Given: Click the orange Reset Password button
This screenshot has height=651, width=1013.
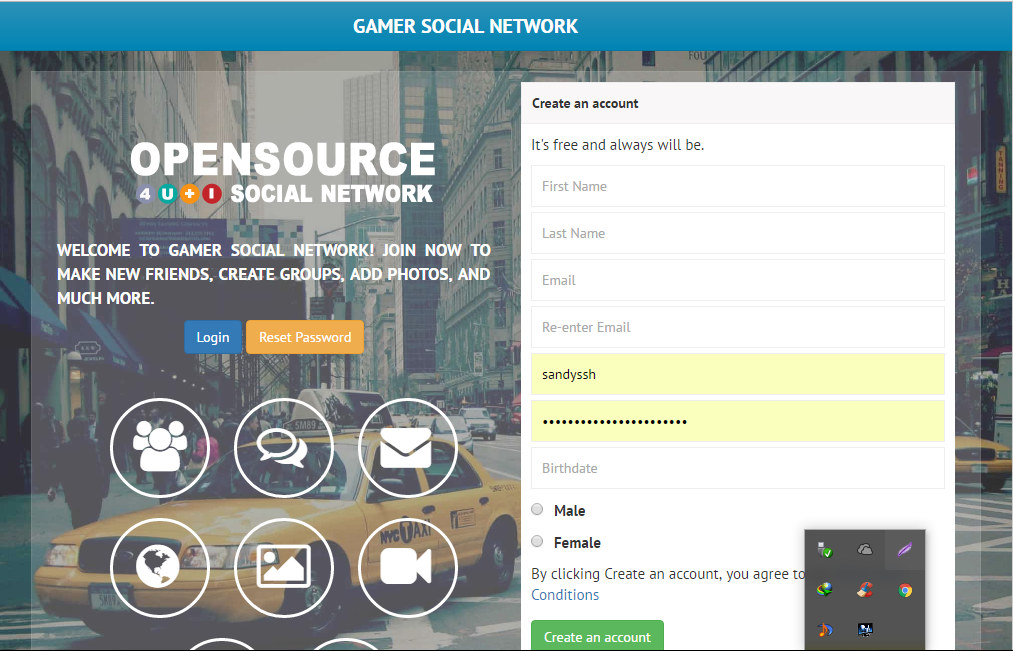Looking at the screenshot, I should click(x=305, y=337).
